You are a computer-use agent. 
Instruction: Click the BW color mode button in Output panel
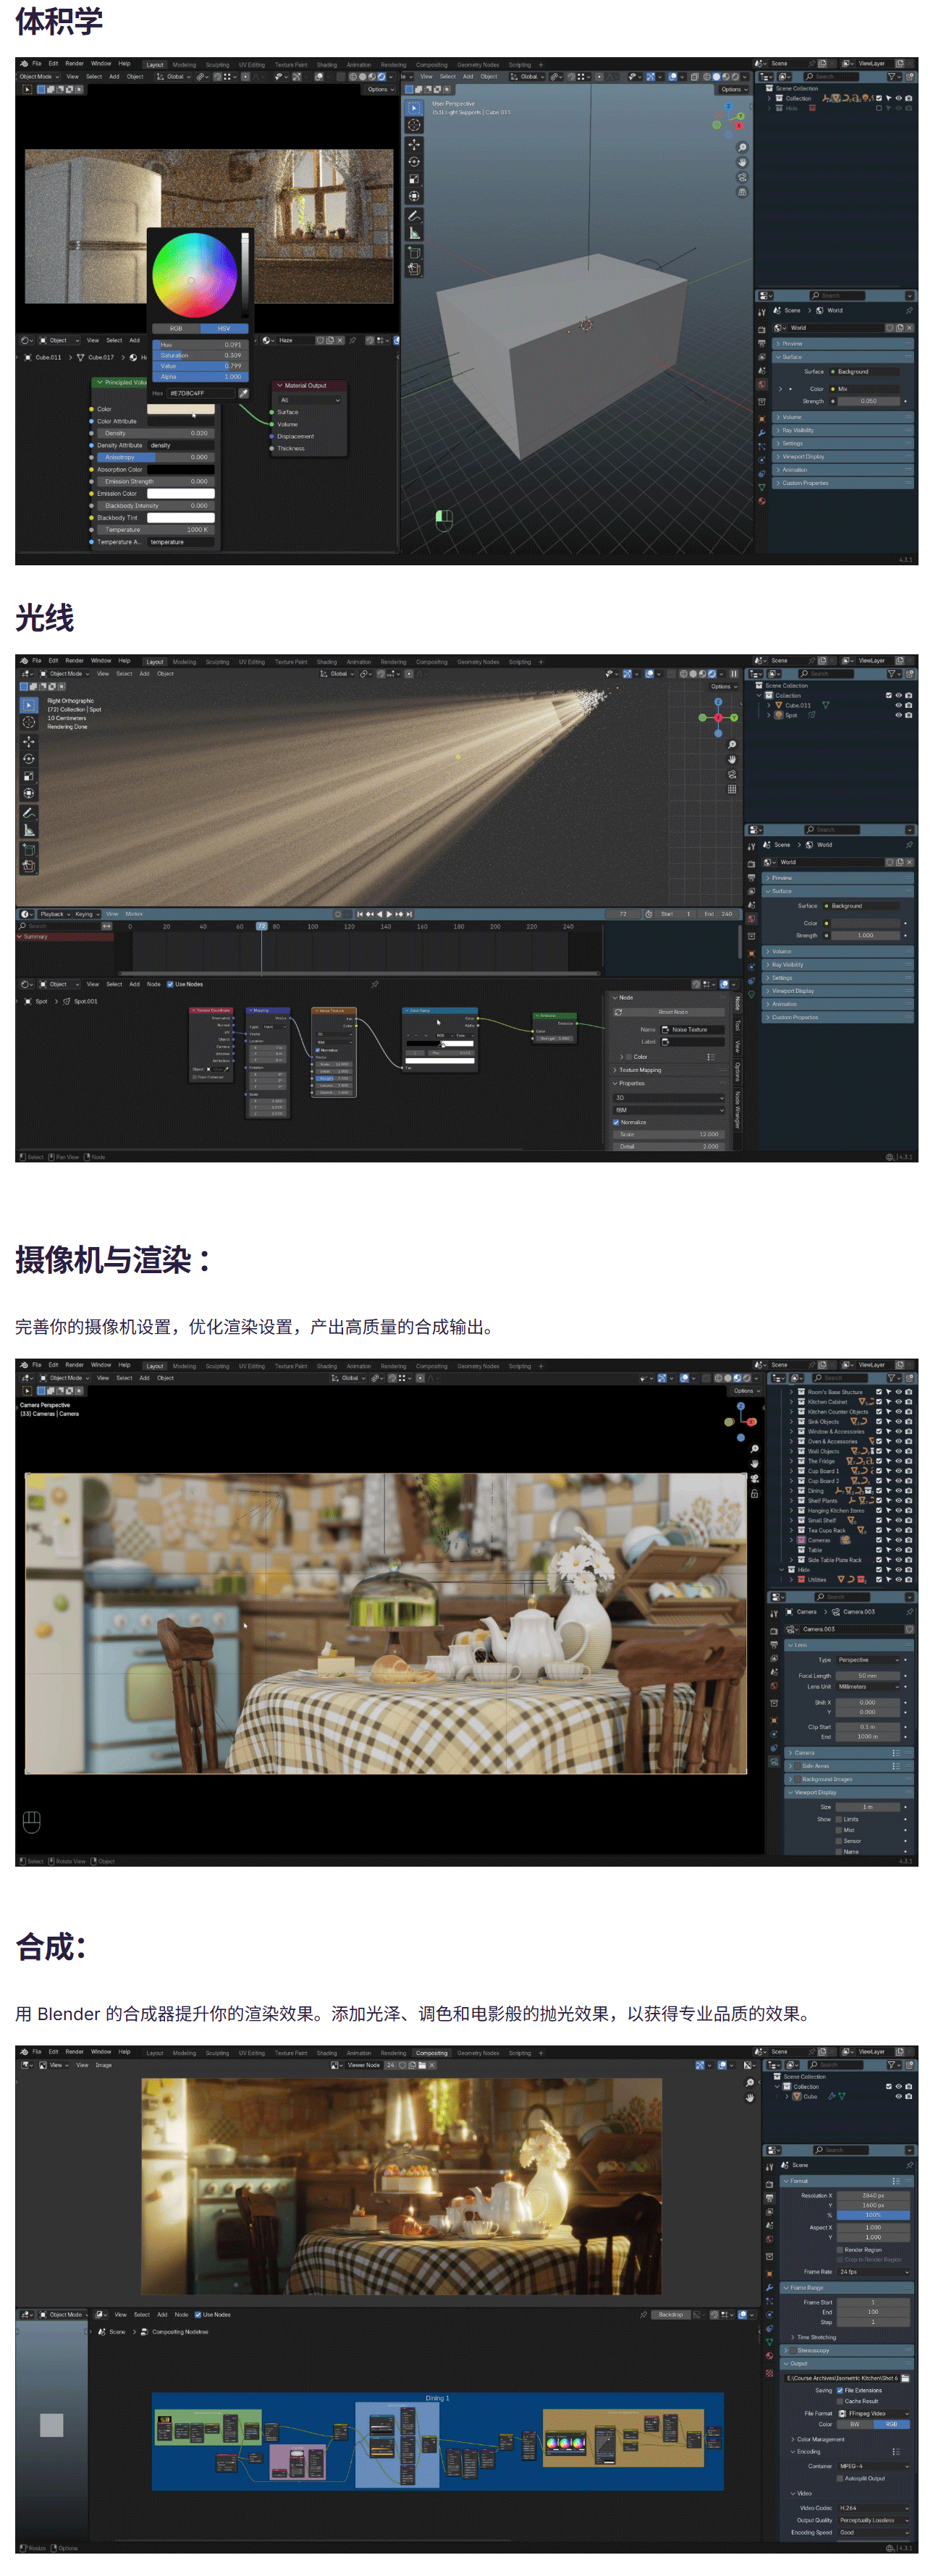coord(855,2424)
